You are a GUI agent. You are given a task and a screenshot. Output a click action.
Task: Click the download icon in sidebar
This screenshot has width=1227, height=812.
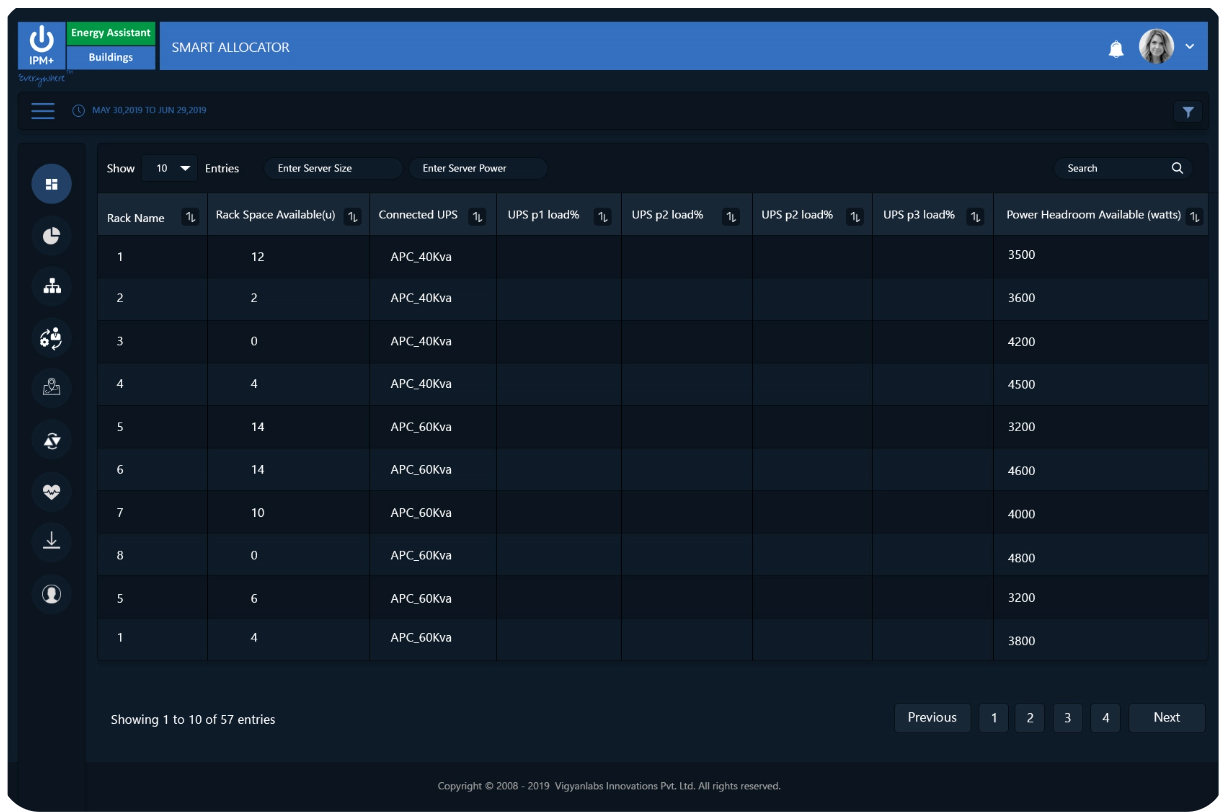pos(52,542)
